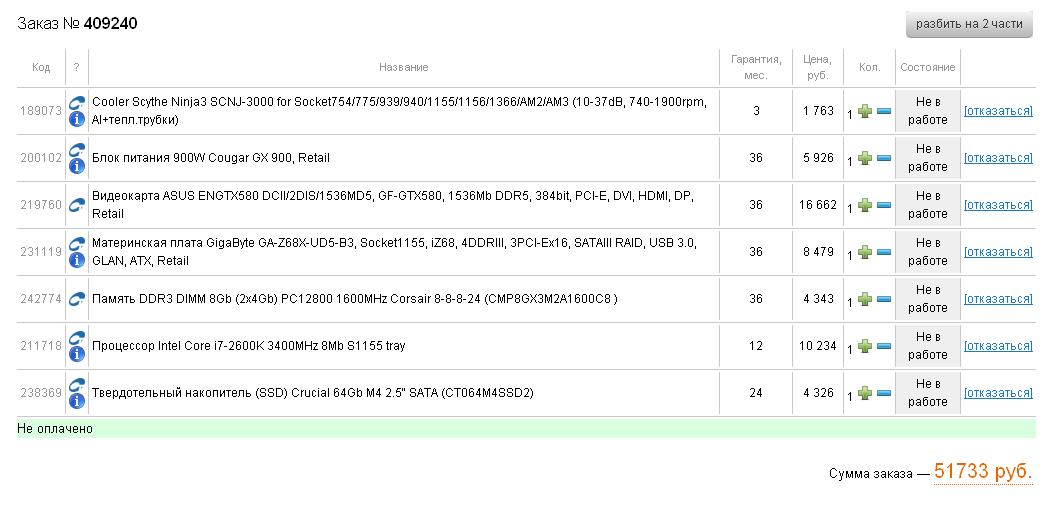Viewport: 1061px width, 525px height.
Task: Increase ASUS ENGTX580 quantity using plus icon
Action: tap(864, 205)
